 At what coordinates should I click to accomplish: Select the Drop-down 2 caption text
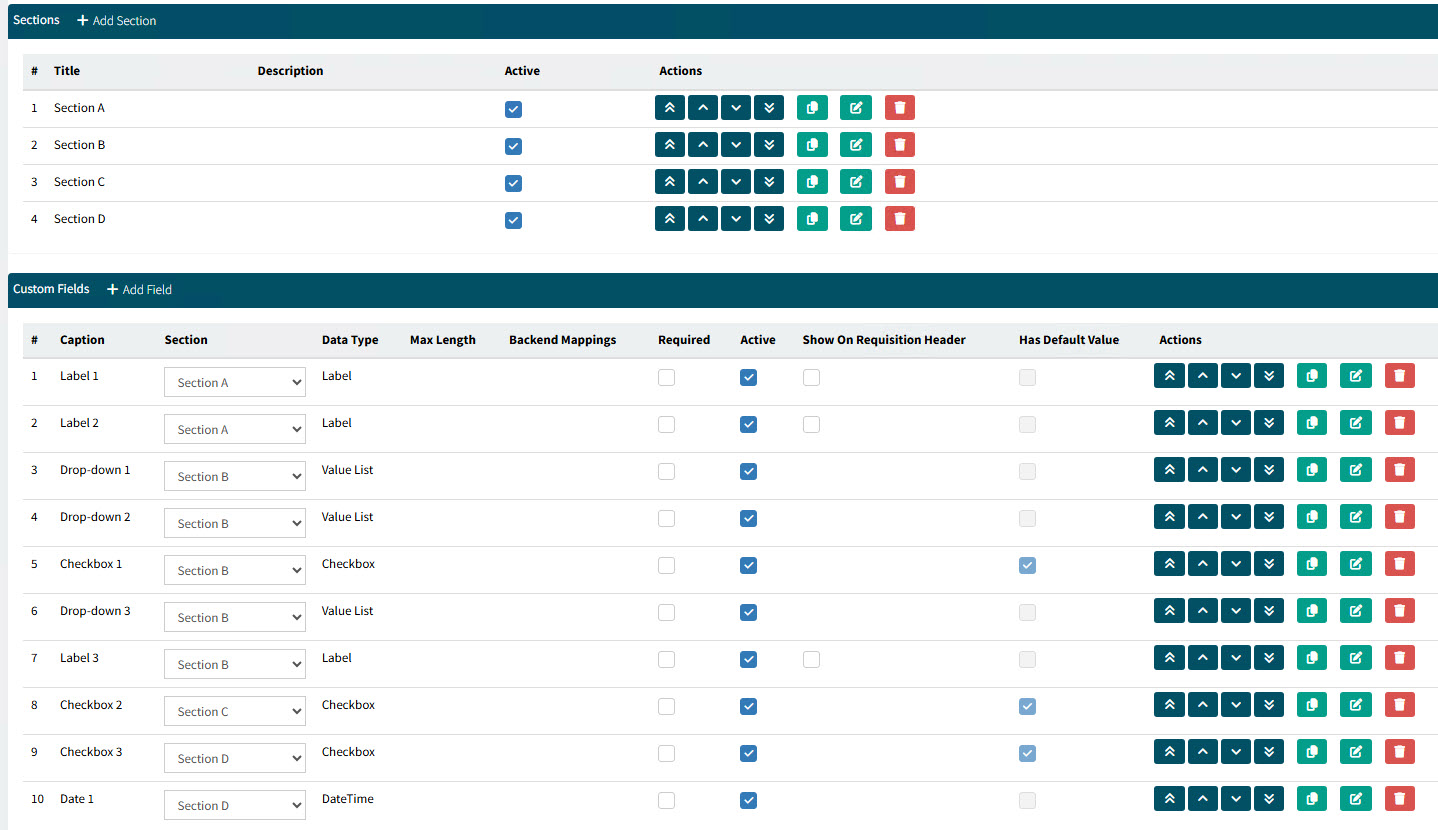(95, 517)
